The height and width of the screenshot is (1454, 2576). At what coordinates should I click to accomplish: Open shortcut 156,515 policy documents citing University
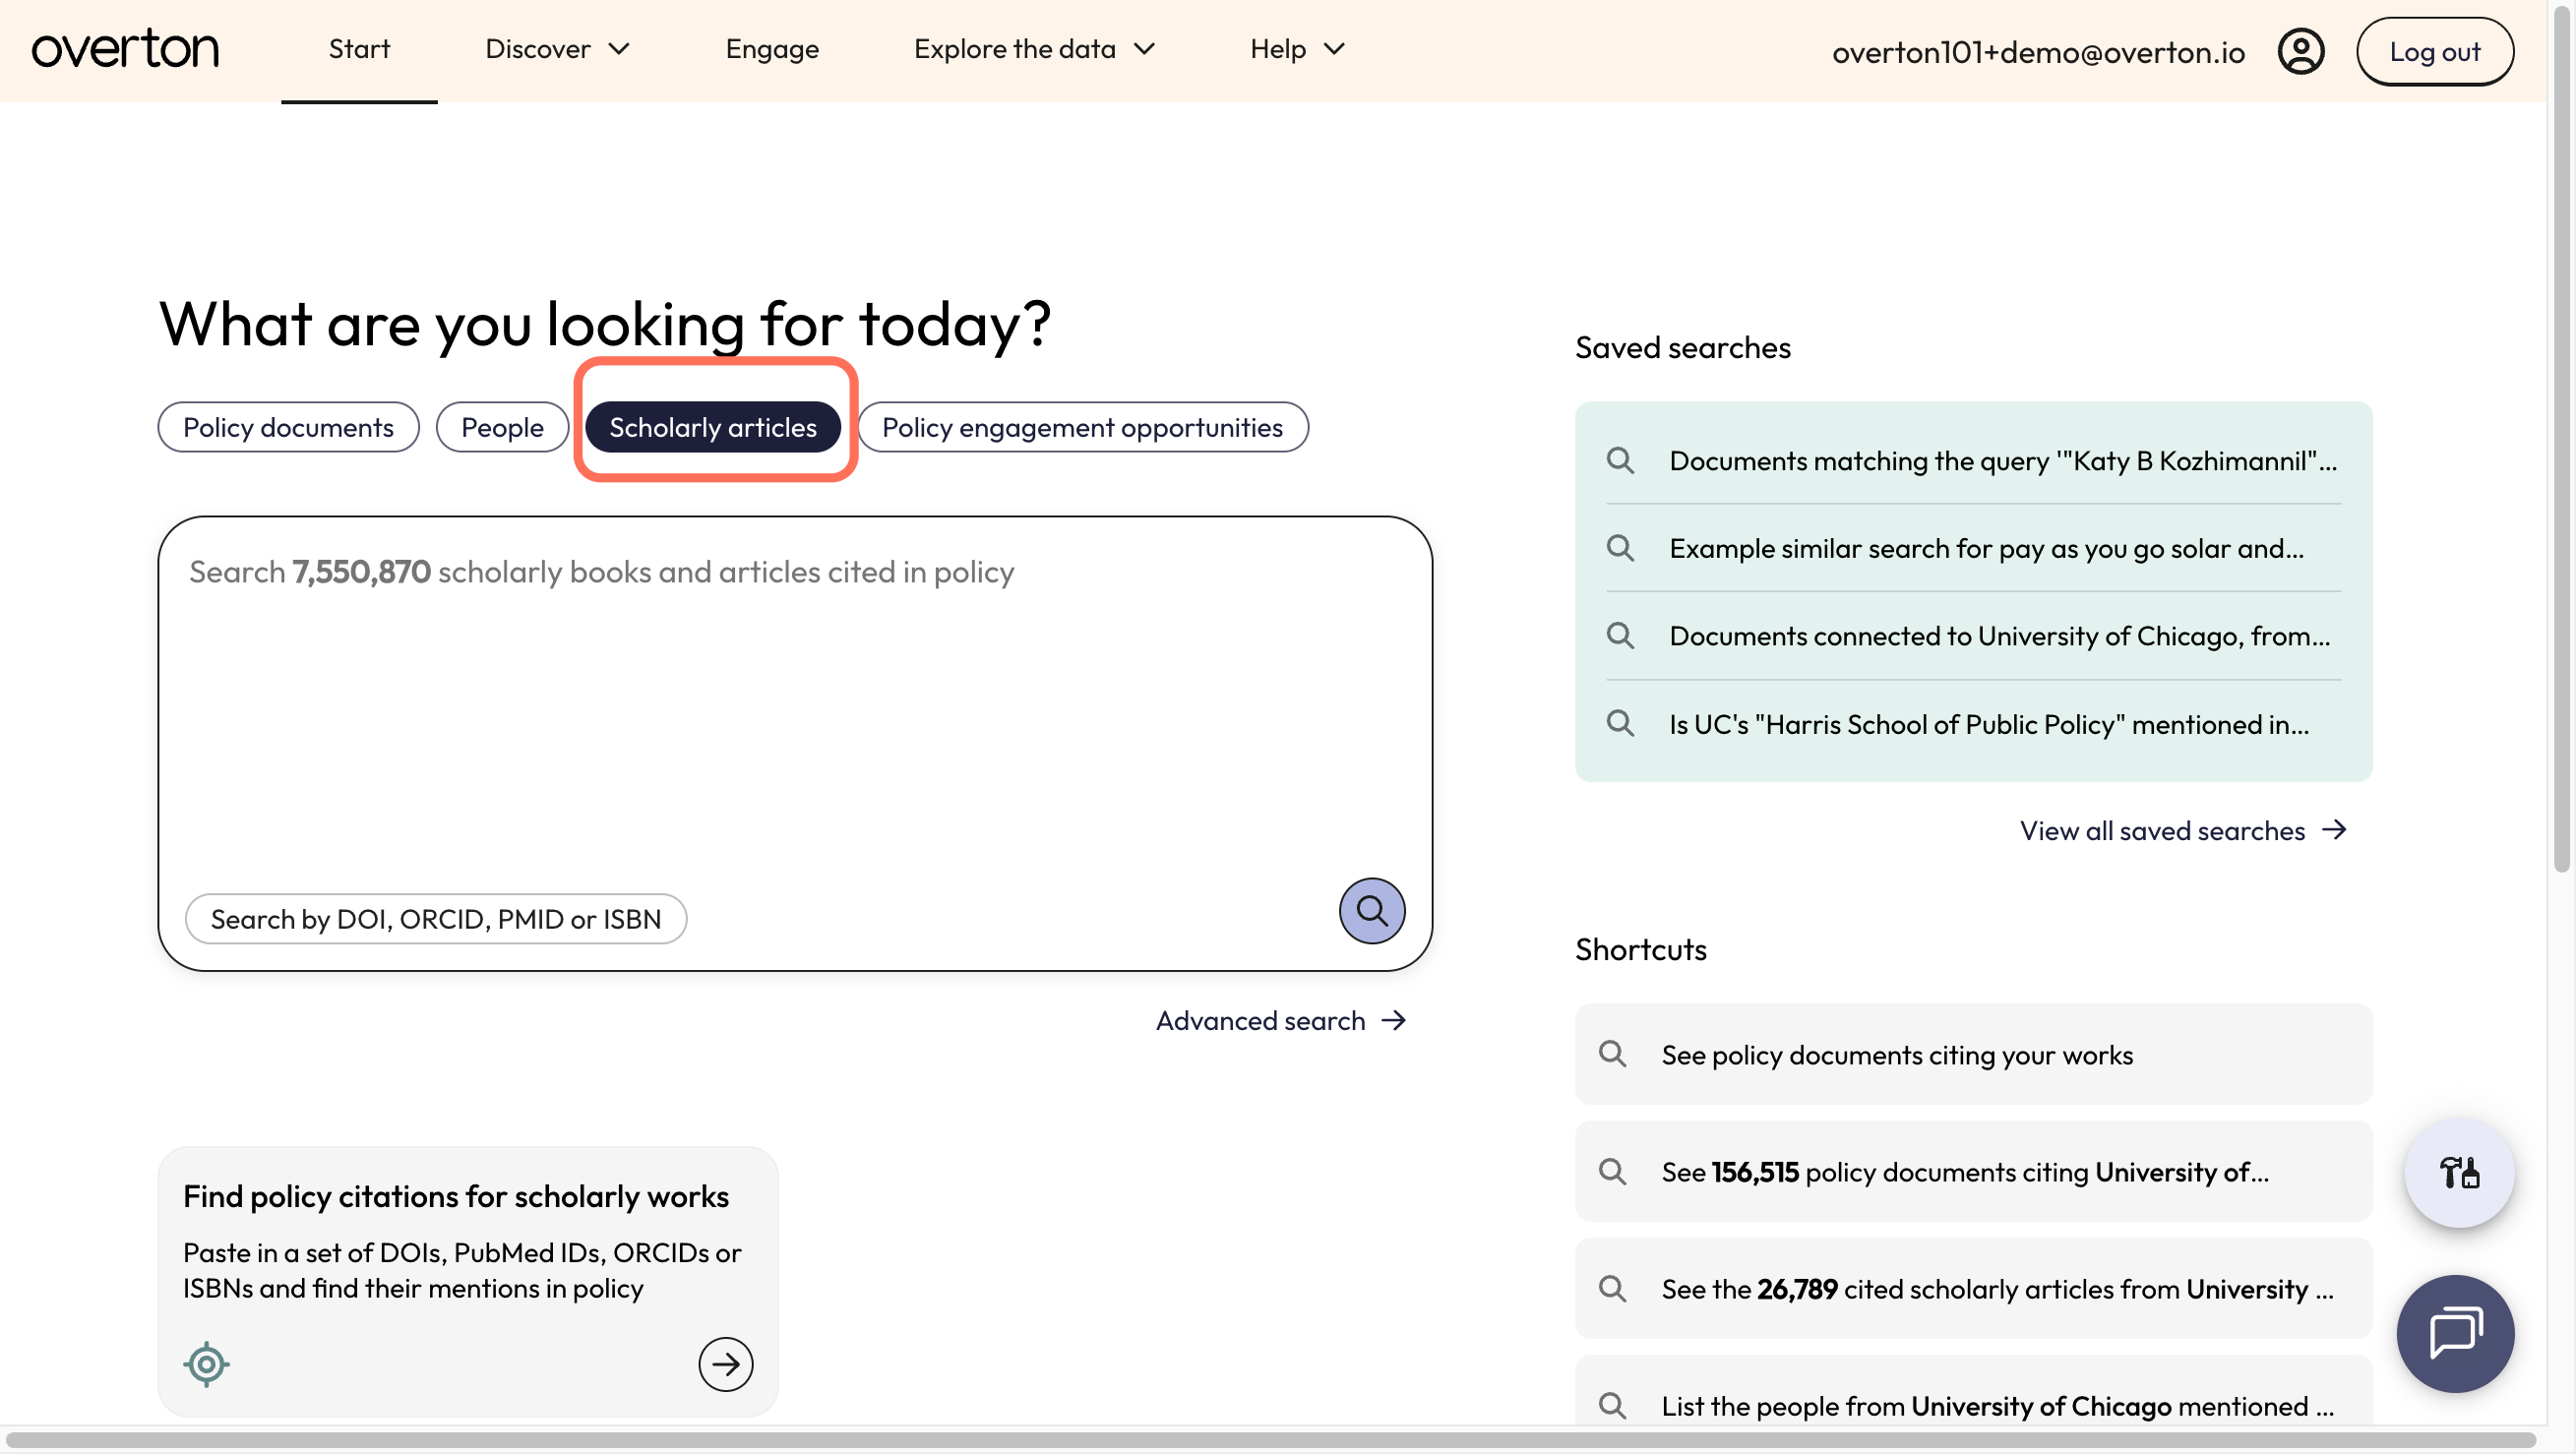(x=1973, y=1170)
